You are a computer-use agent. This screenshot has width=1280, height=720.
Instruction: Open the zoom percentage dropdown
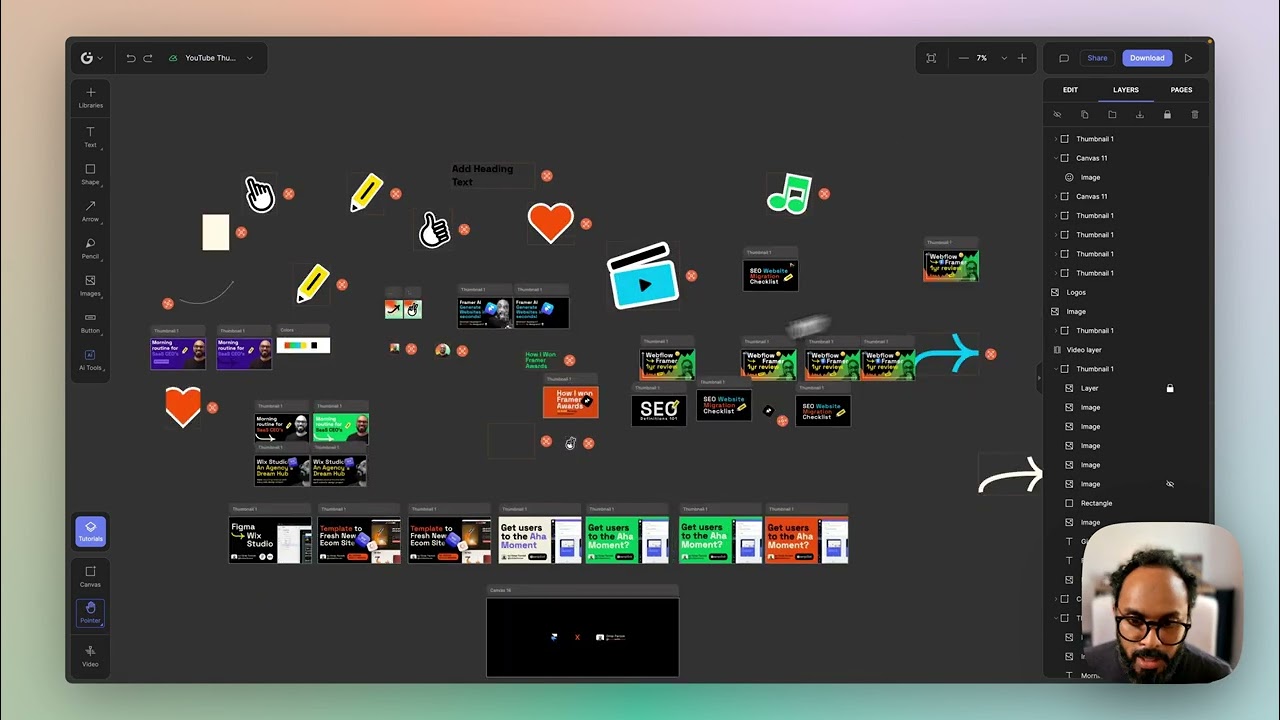(x=1004, y=58)
